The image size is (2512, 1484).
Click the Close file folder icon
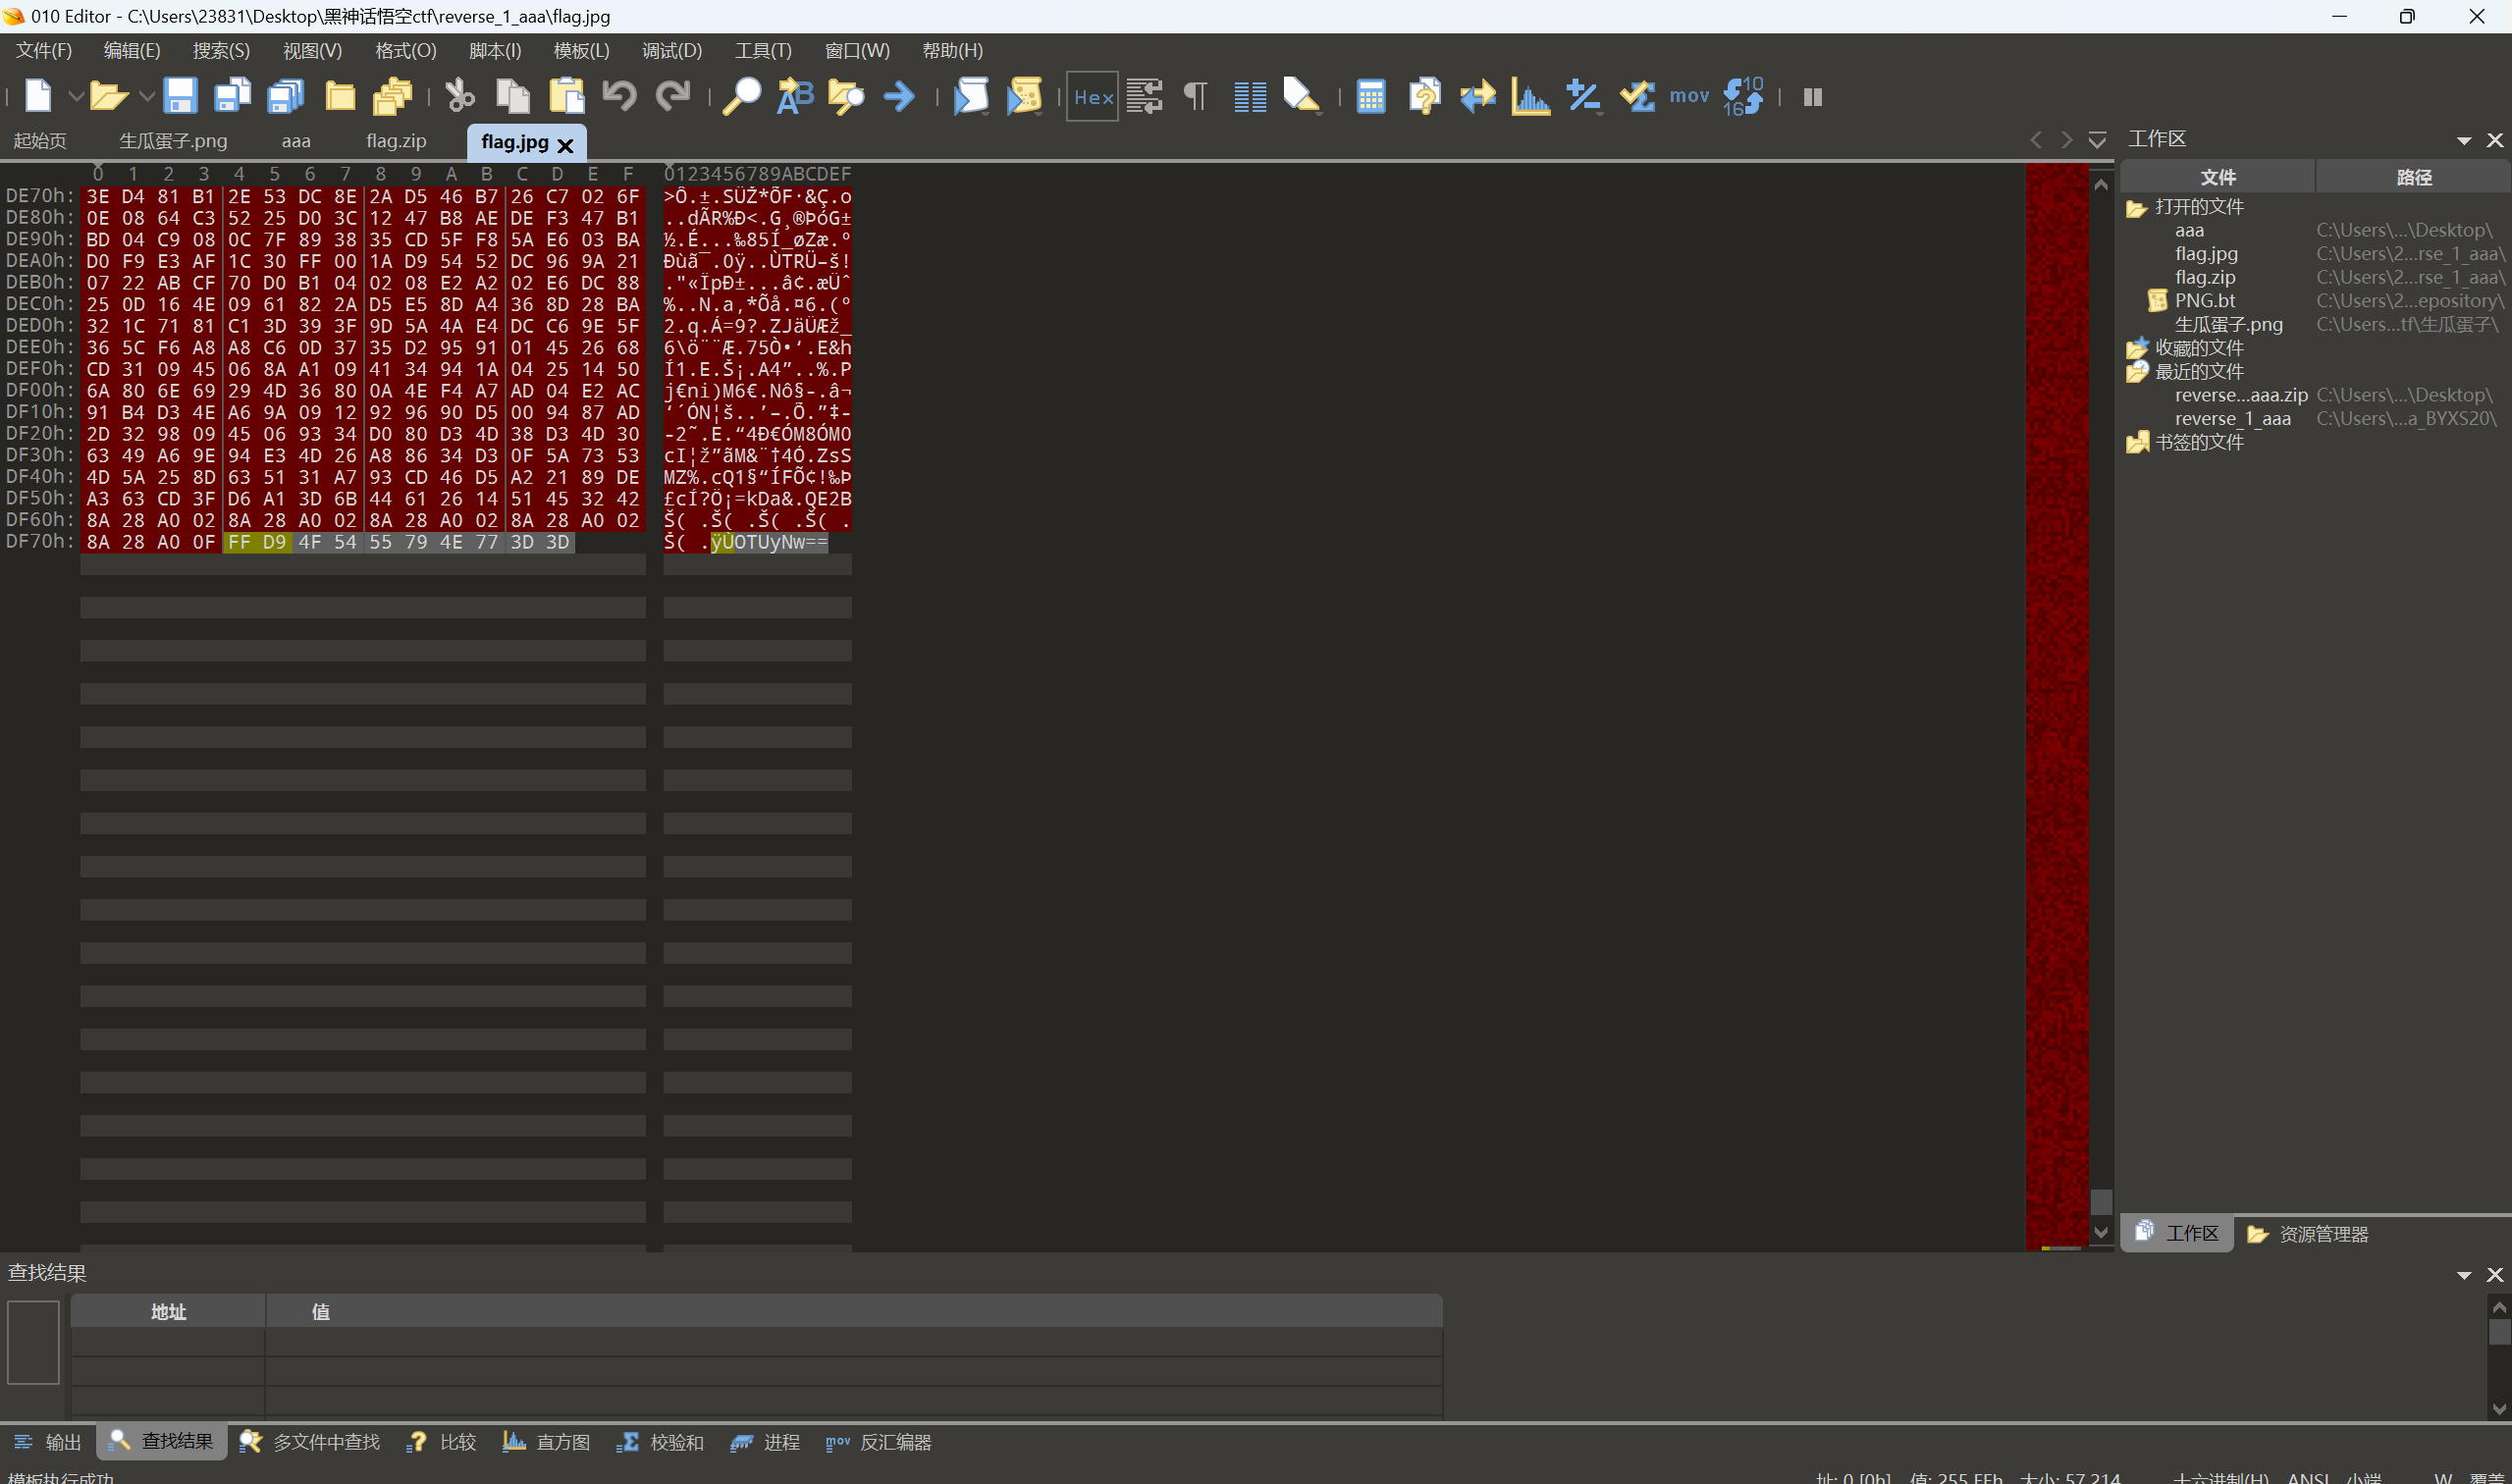[340, 96]
